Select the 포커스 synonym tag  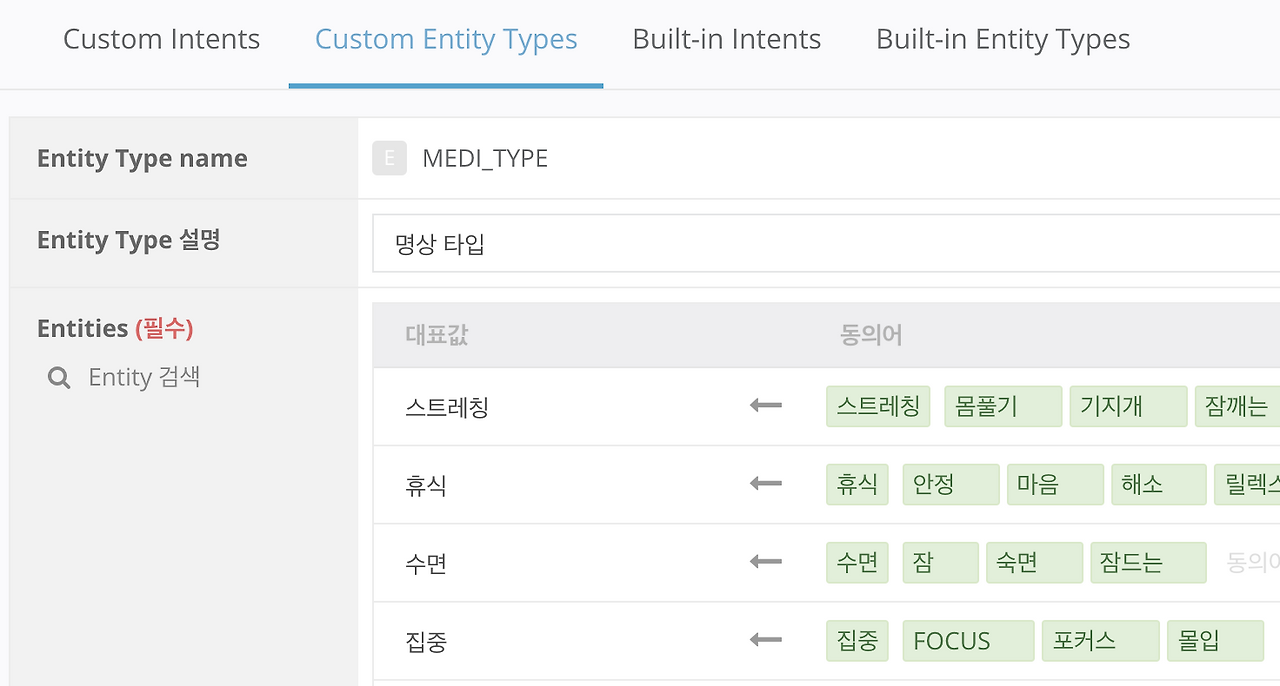tap(1100, 641)
